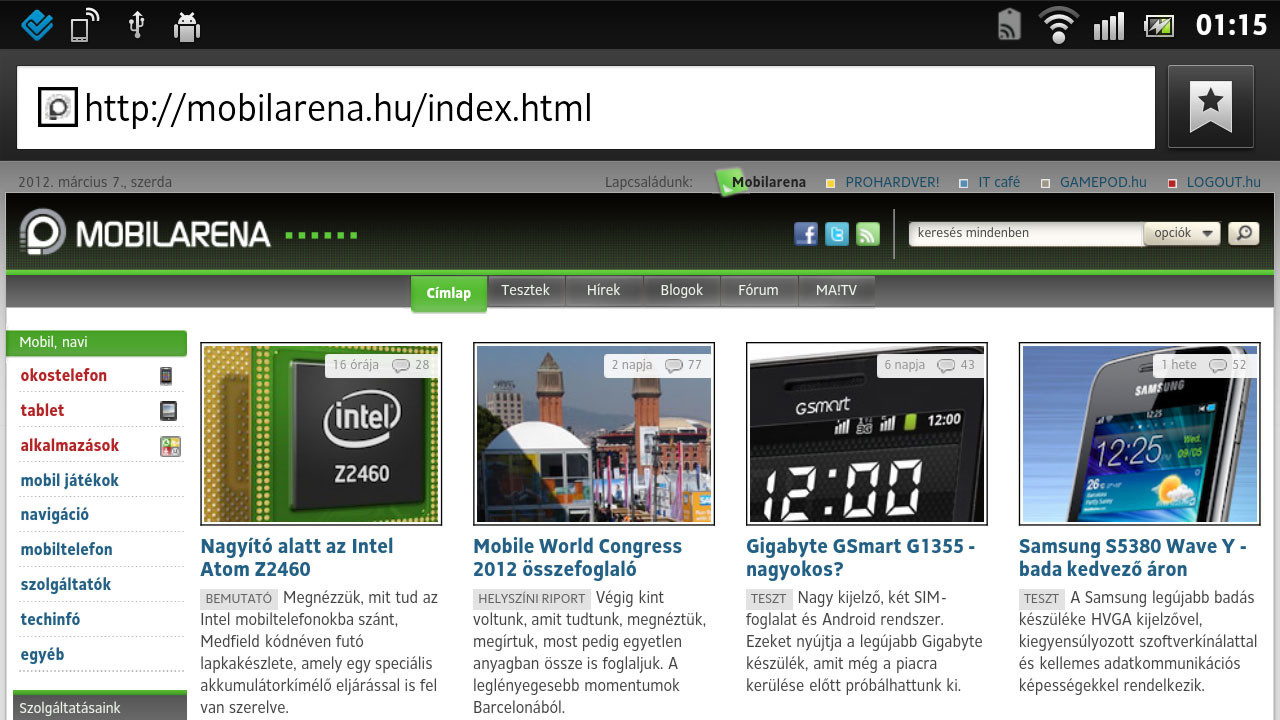Open Facebook page via header icon

tap(806, 234)
